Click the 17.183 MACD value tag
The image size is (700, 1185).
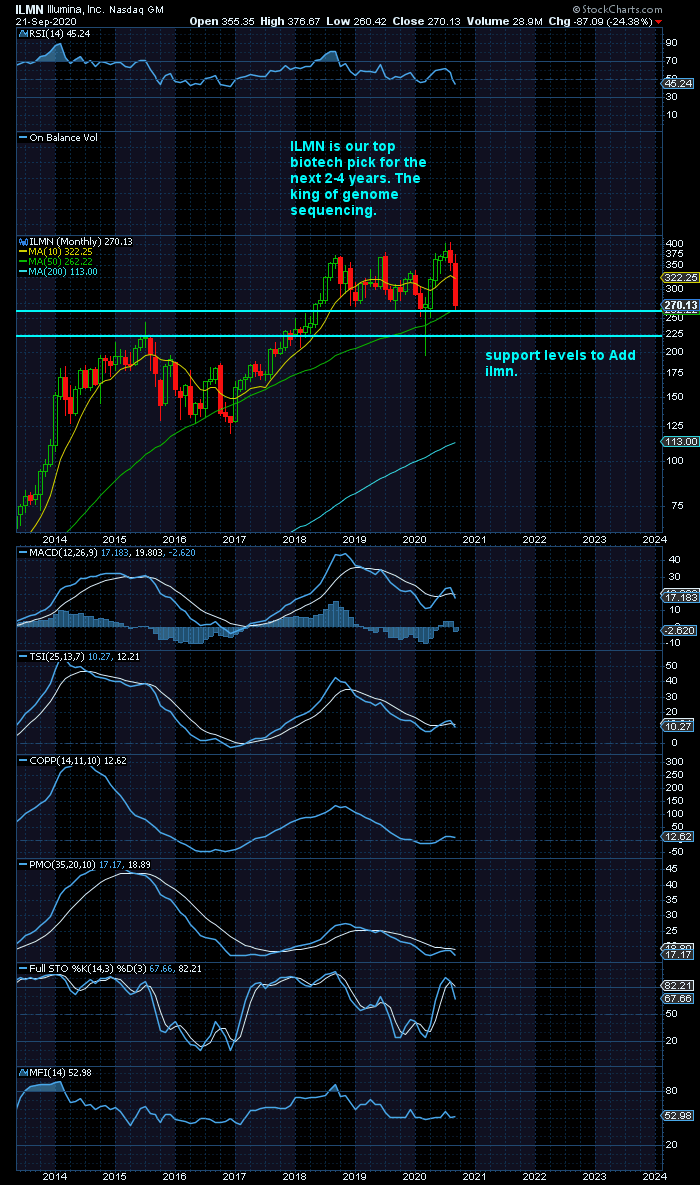tap(680, 598)
